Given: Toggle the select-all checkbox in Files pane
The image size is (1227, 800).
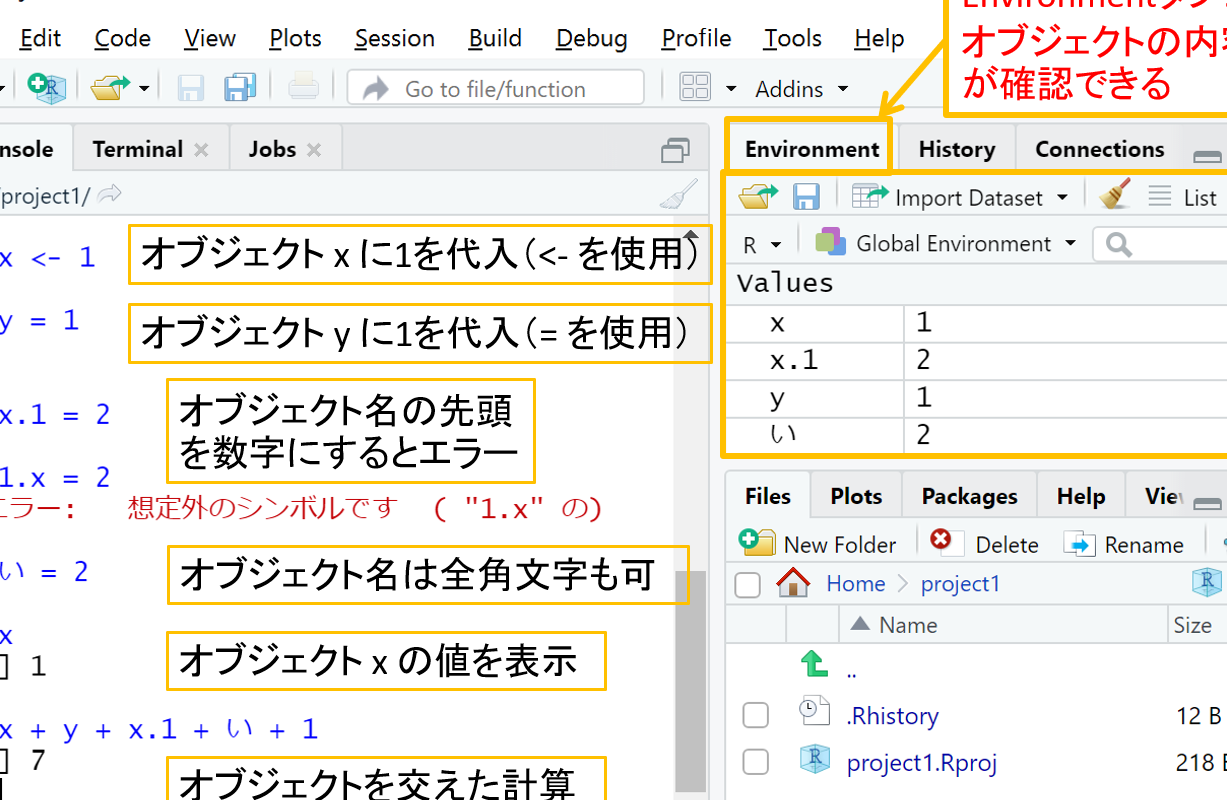Looking at the screenshot, I should (748, 584).
